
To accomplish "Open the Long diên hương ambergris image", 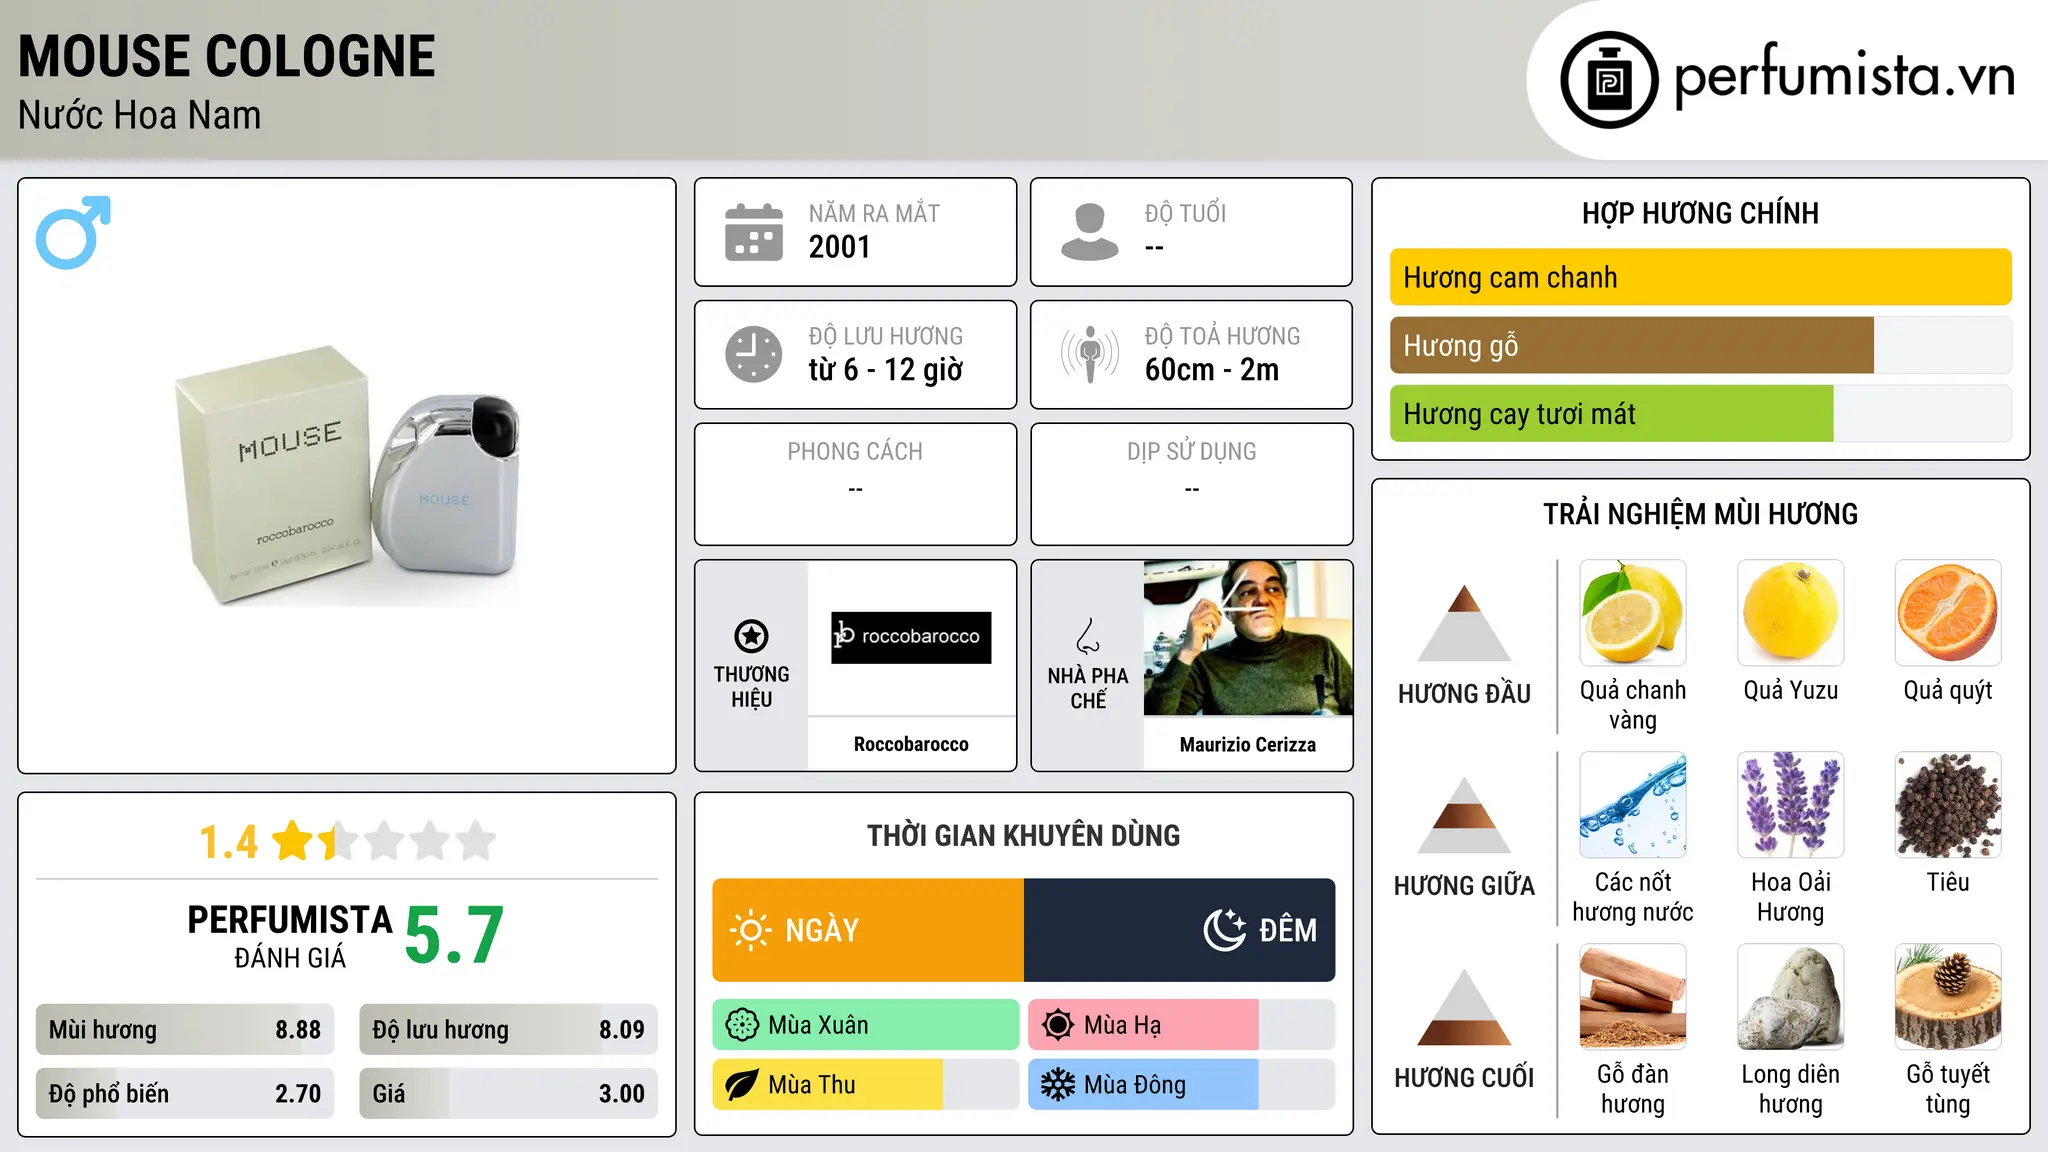I will tap(1791, 997).
